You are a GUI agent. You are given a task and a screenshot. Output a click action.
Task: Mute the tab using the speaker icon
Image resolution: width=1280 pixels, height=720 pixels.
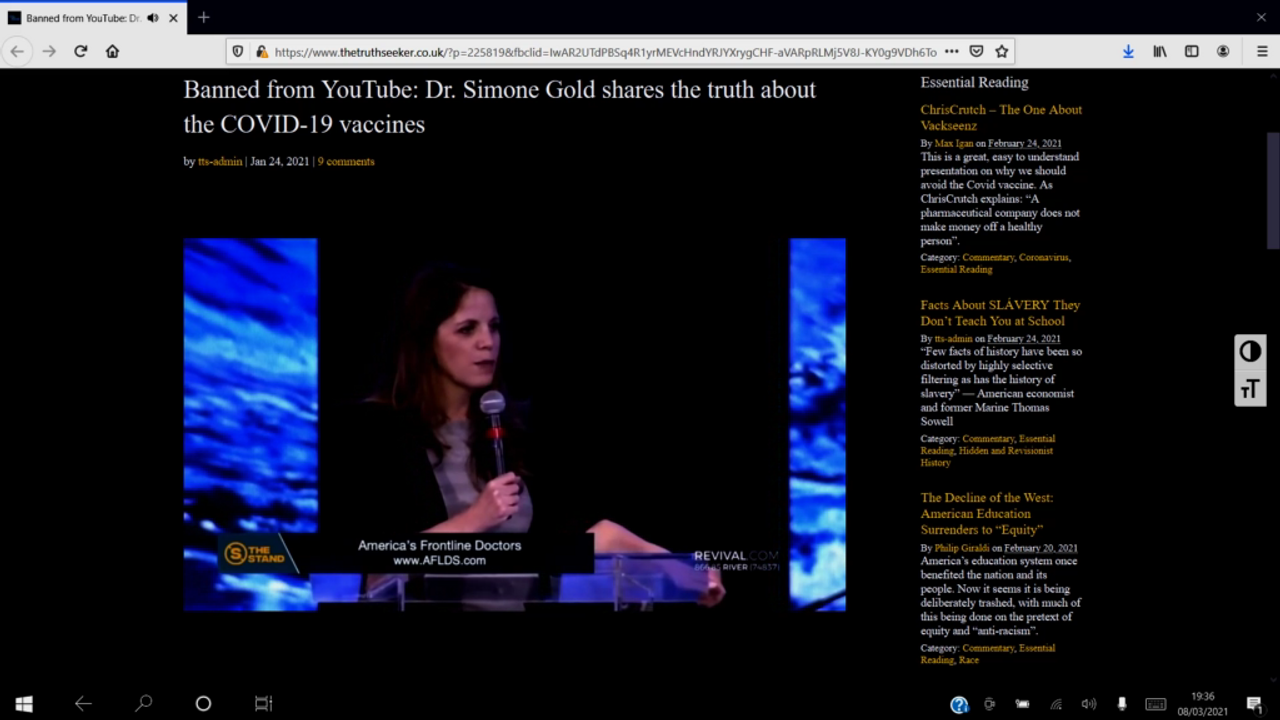[x=153, y=18]
